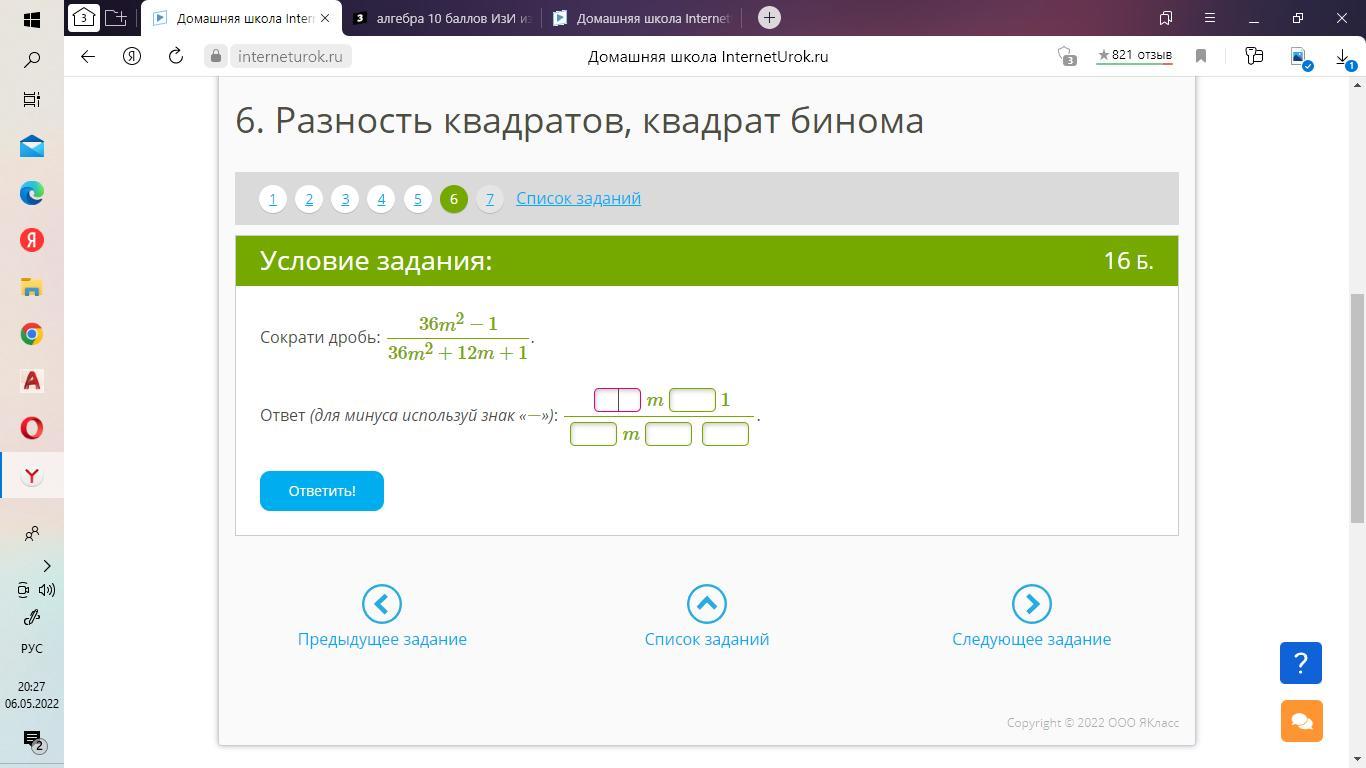
Task: Click the Yandex home button
Action: pos(132,56)
